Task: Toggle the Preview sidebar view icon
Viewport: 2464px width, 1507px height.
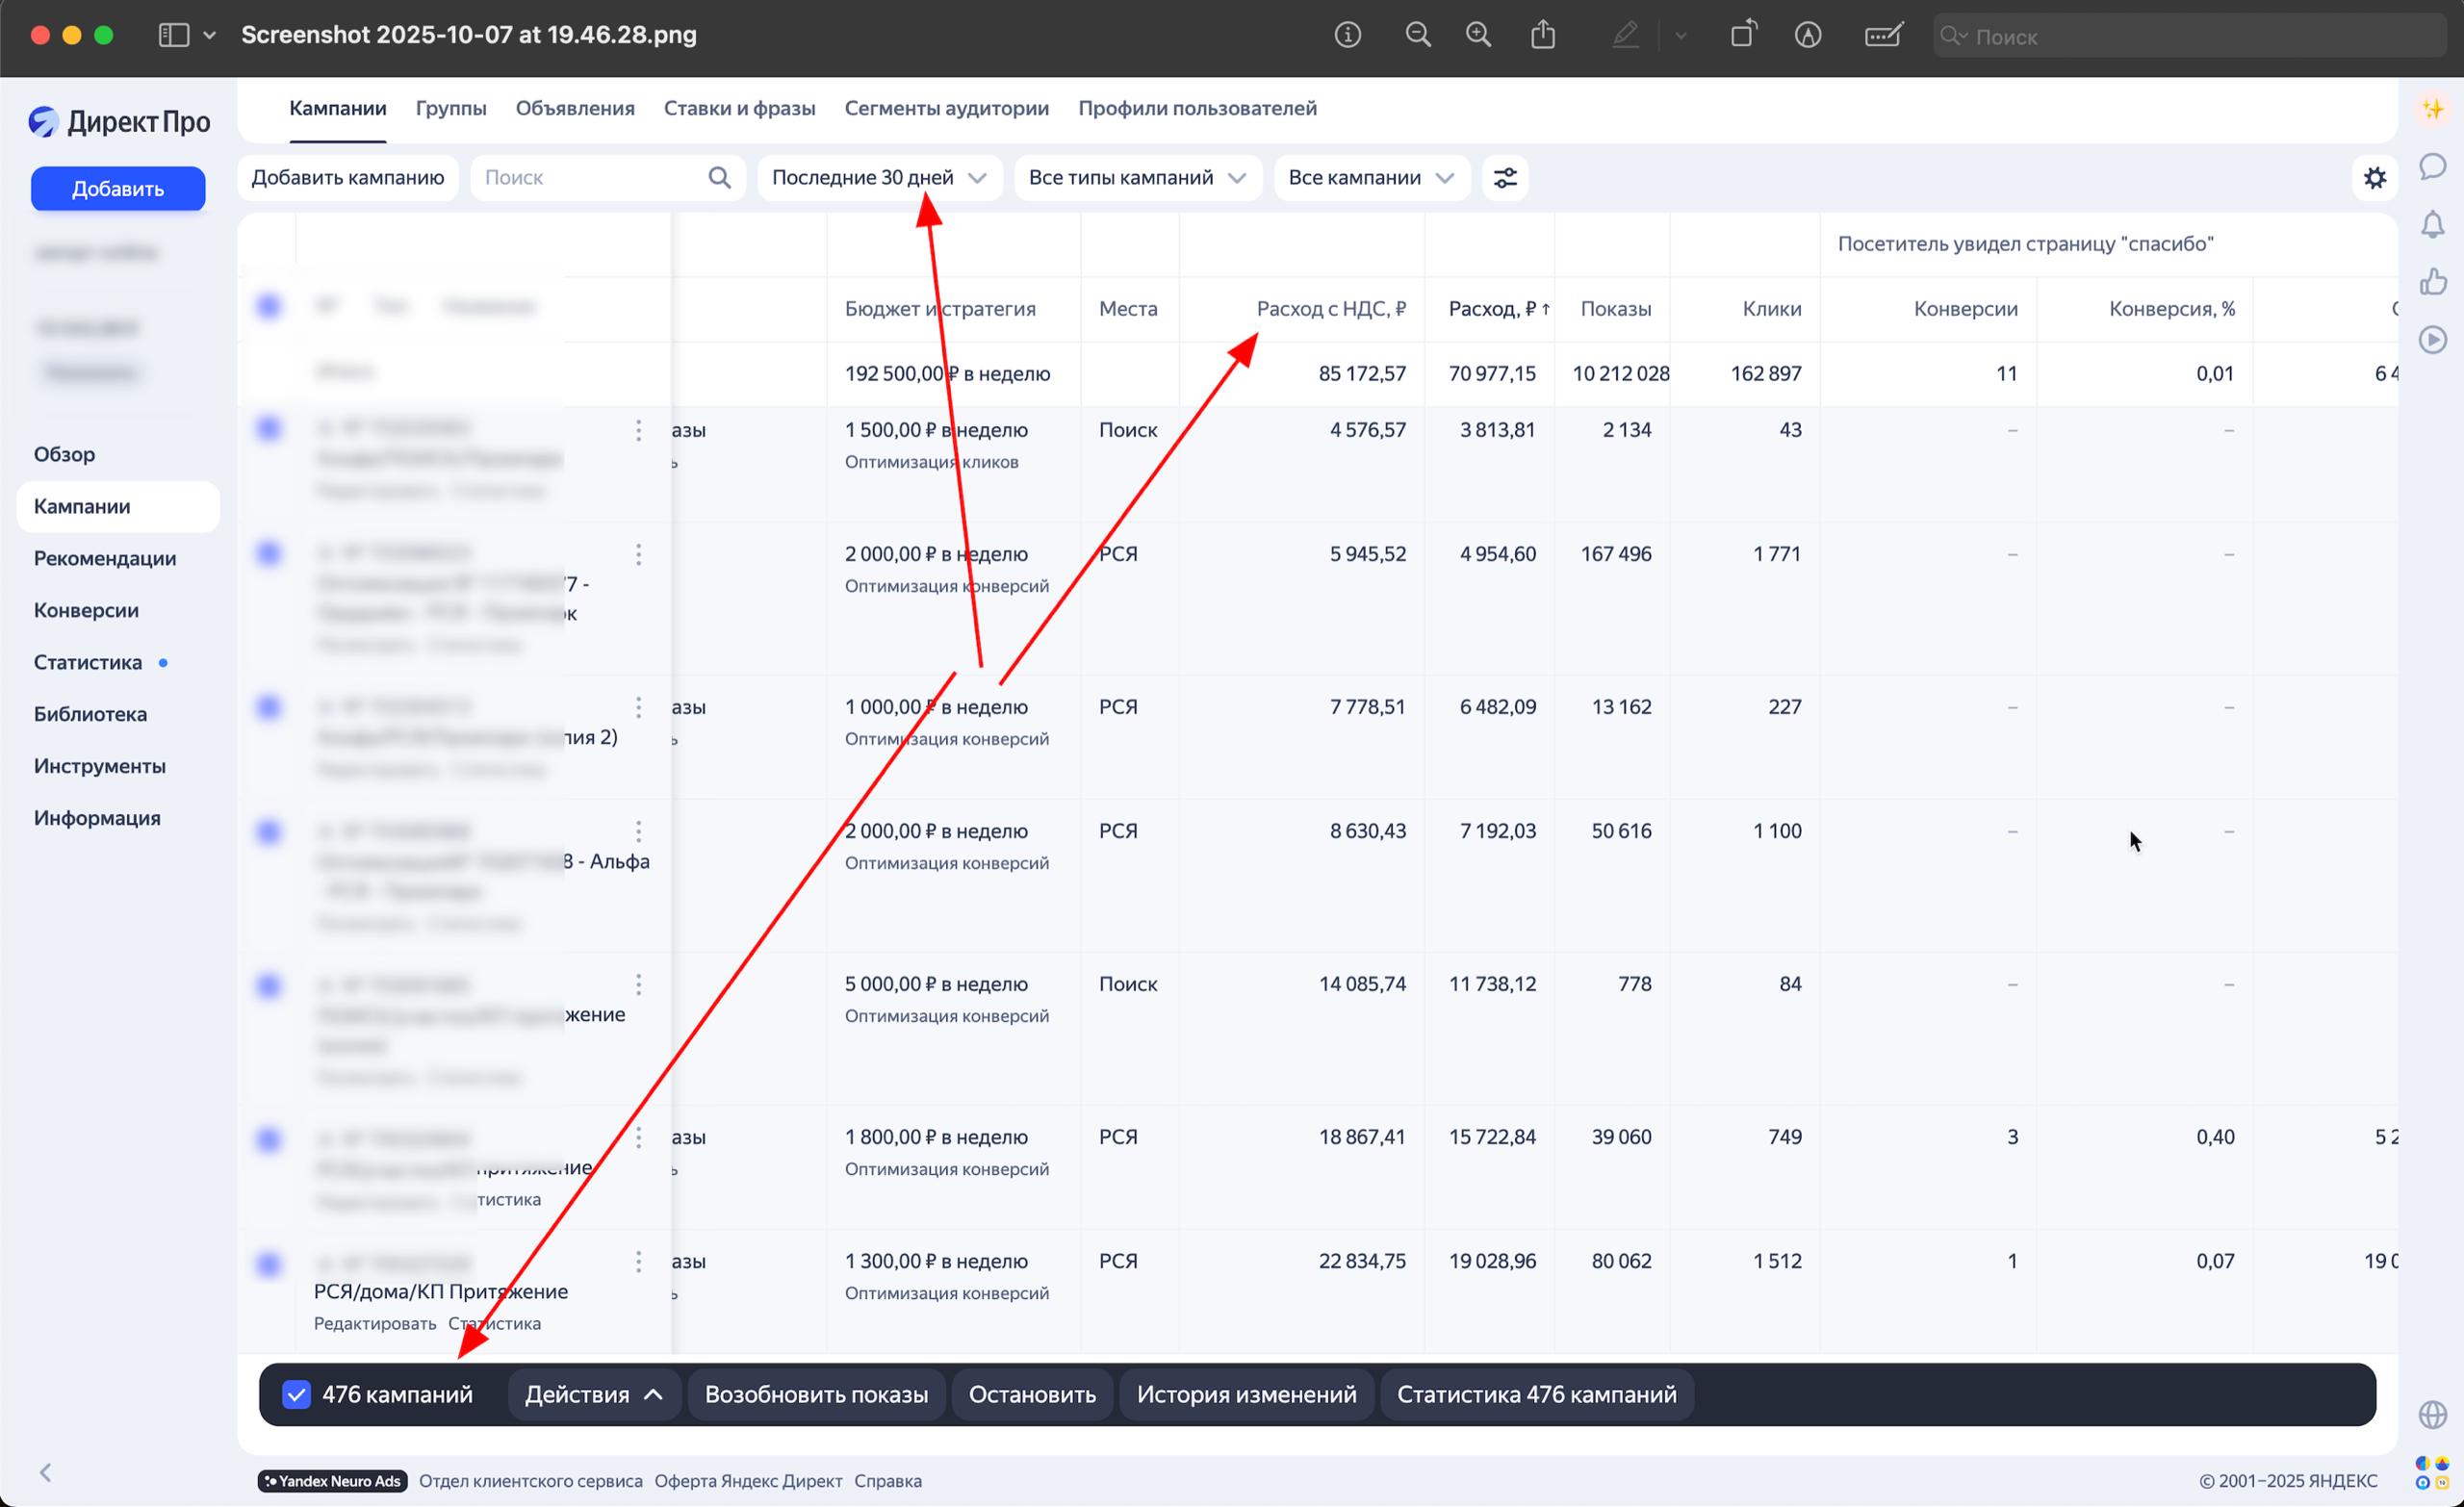Action: pyautogui.click(x=174, y=35)
